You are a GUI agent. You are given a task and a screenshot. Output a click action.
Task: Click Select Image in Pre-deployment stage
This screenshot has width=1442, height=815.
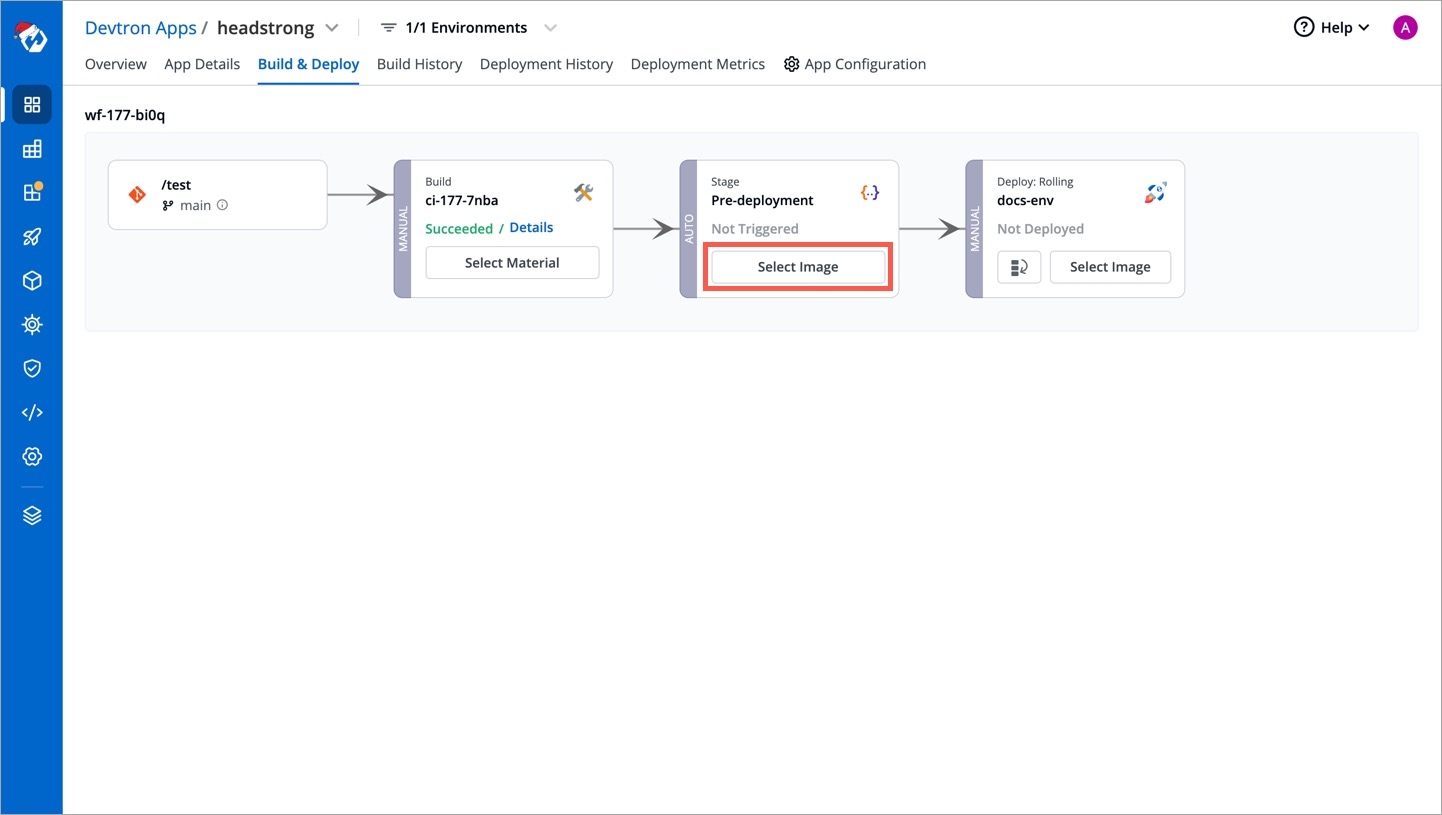[x=798, y=267]
